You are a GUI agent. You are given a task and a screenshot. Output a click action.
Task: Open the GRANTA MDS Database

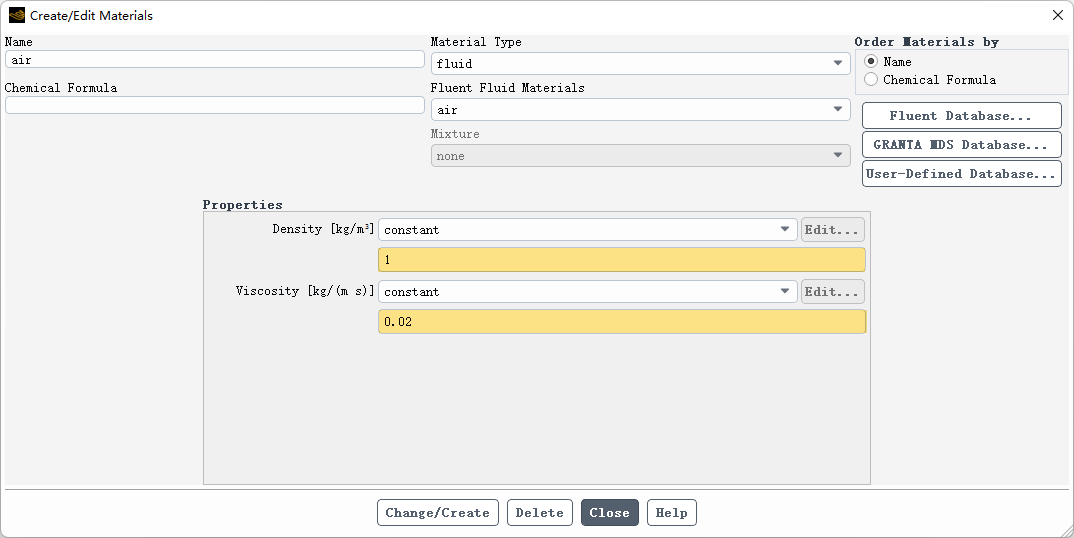pyautogui.click(x=961, y=145)
